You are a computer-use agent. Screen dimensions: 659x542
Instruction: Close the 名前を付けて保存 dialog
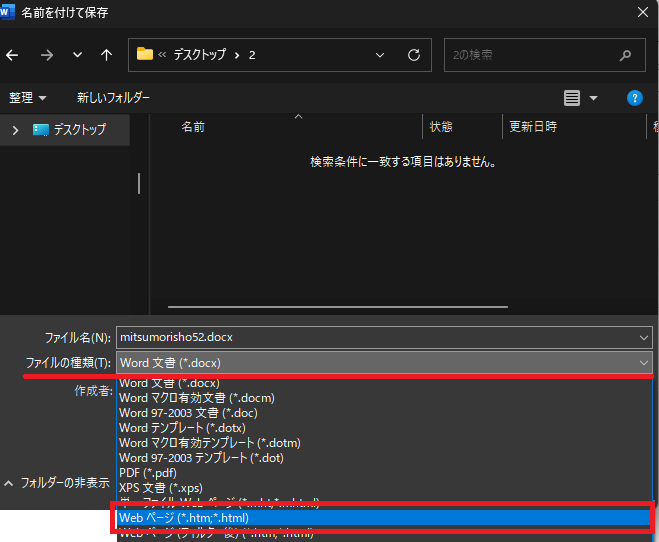tap(643, 12)
